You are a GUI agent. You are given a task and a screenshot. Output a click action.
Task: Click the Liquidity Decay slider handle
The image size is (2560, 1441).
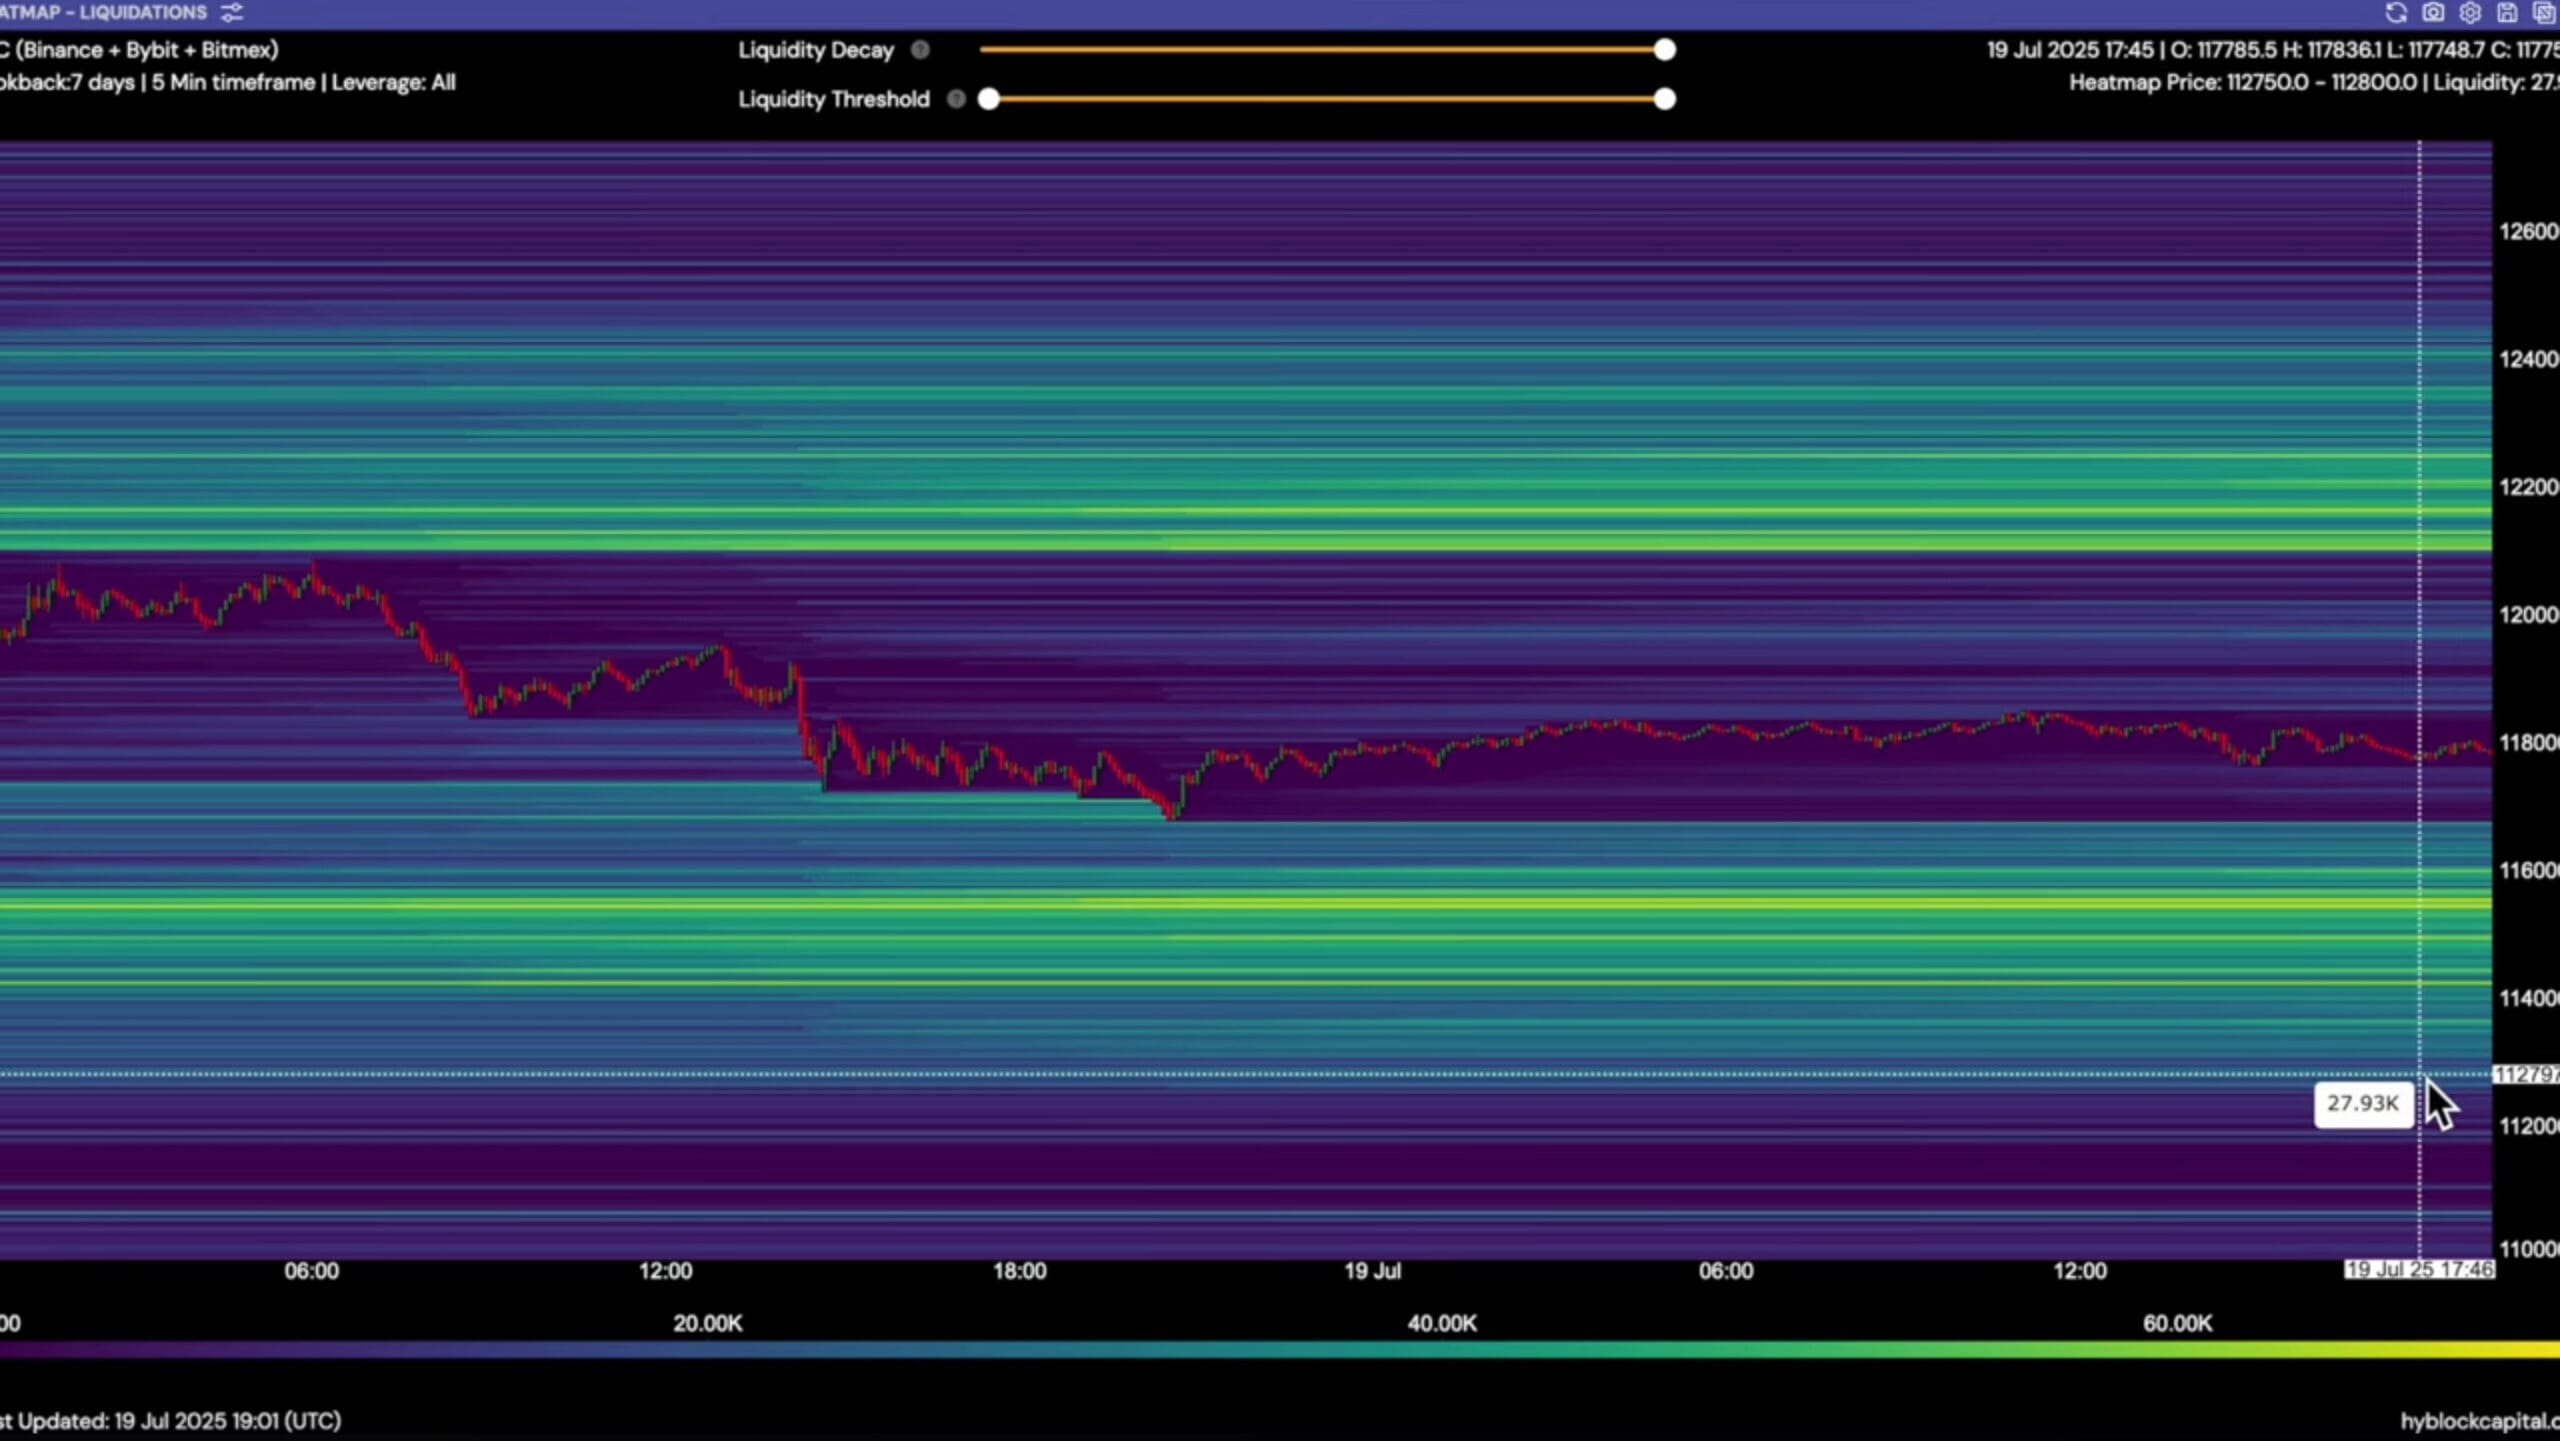pyautogui.click(x=1664, y=50)
